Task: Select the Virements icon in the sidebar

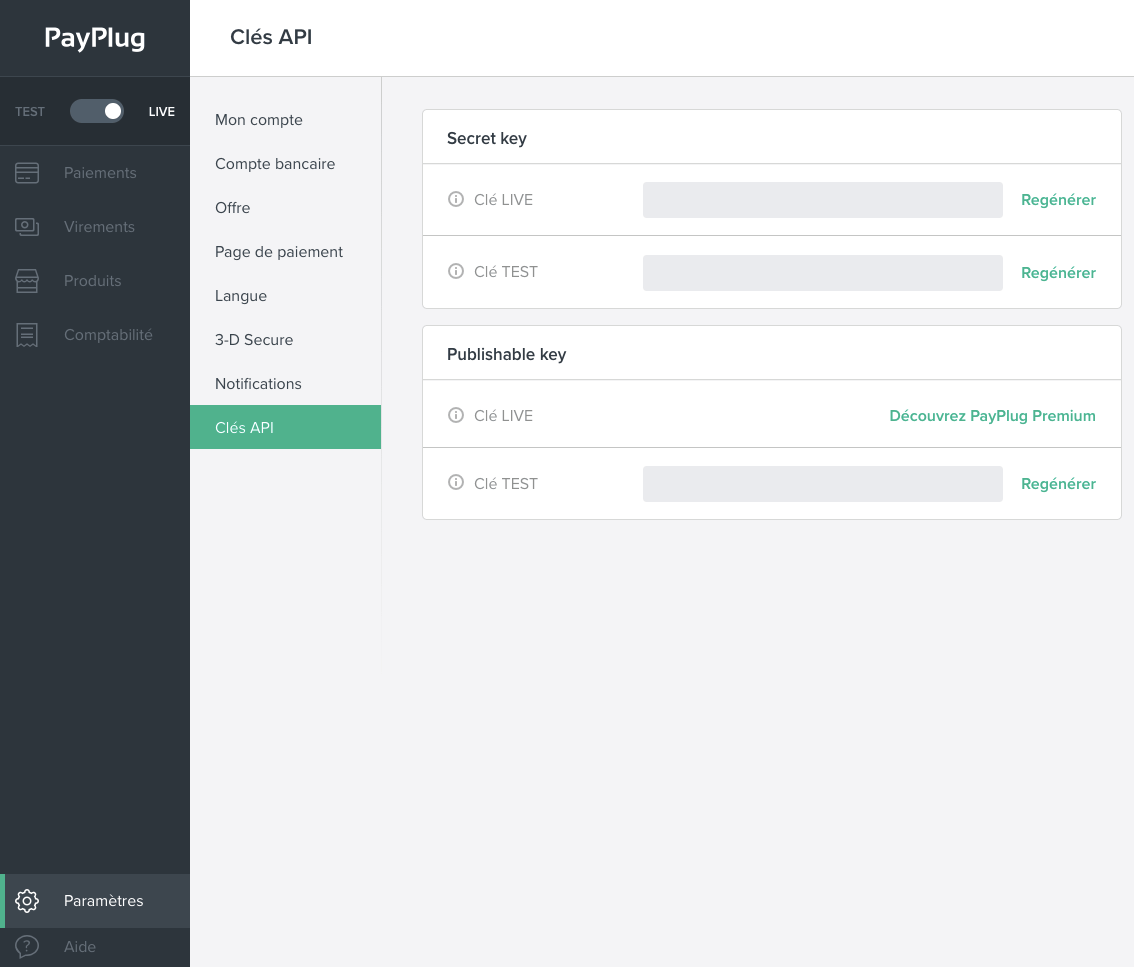Action: (26, 226)
